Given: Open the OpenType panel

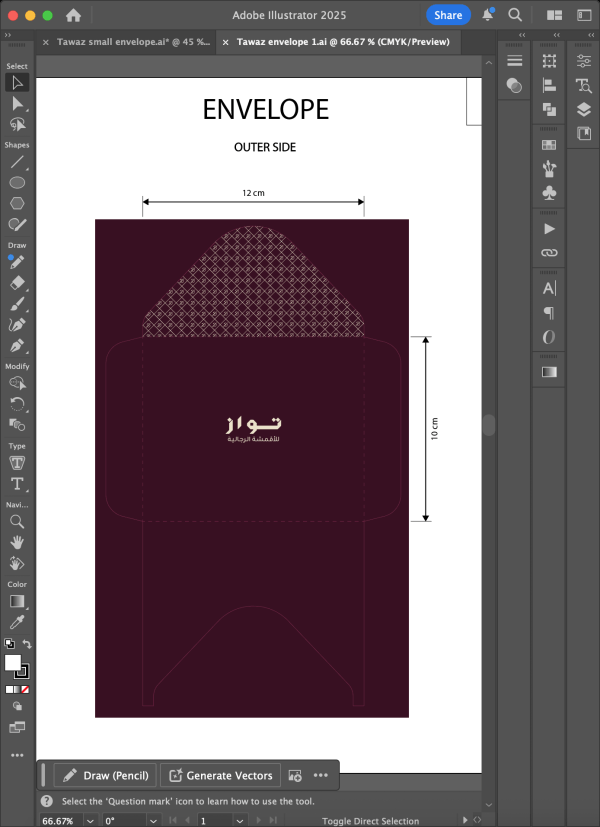Looking at the screenshot, I should click(x=549, y=337).
